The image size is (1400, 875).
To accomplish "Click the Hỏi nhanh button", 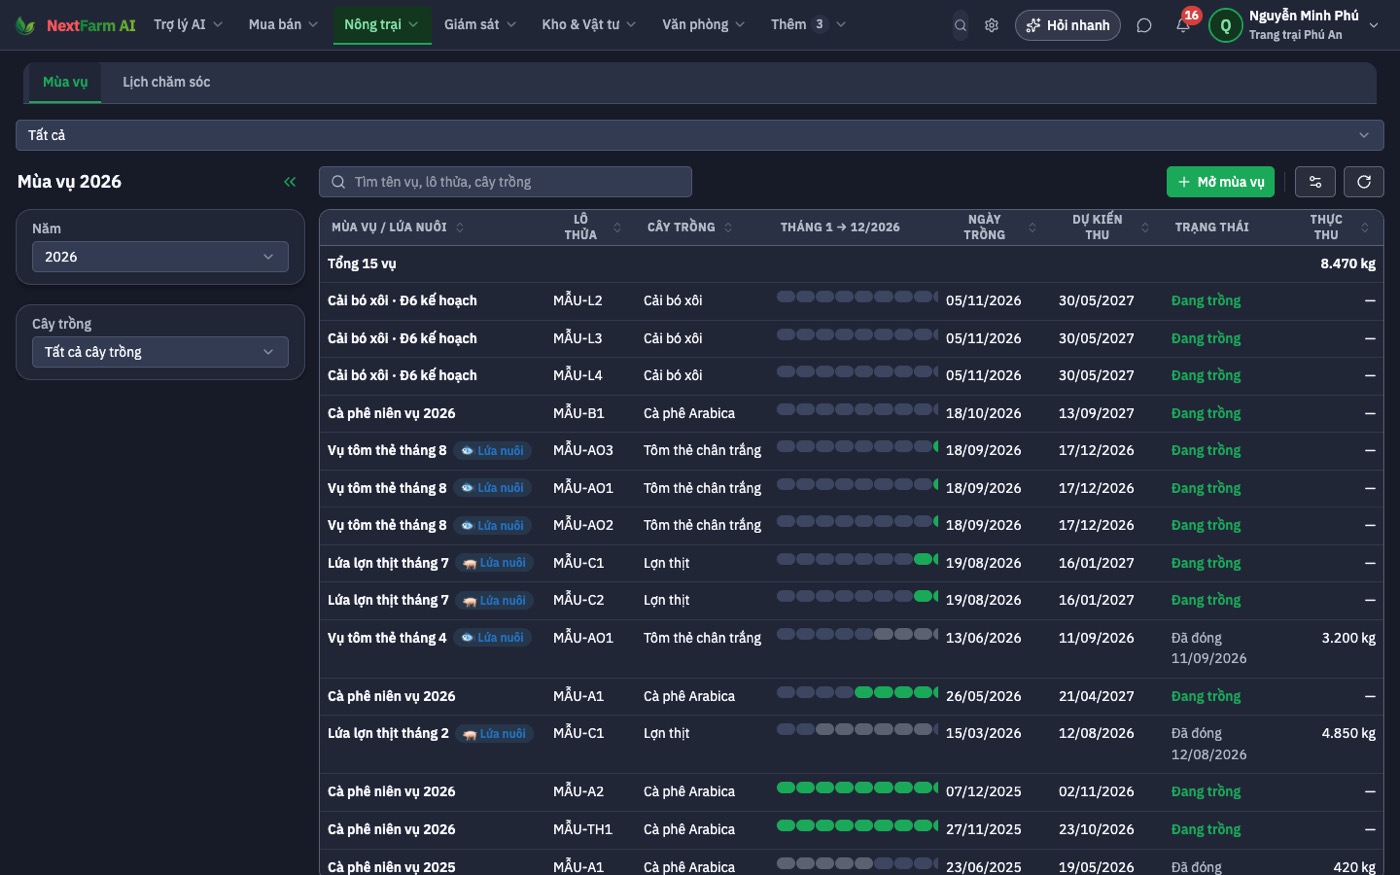I will [x=1067, y=25].
